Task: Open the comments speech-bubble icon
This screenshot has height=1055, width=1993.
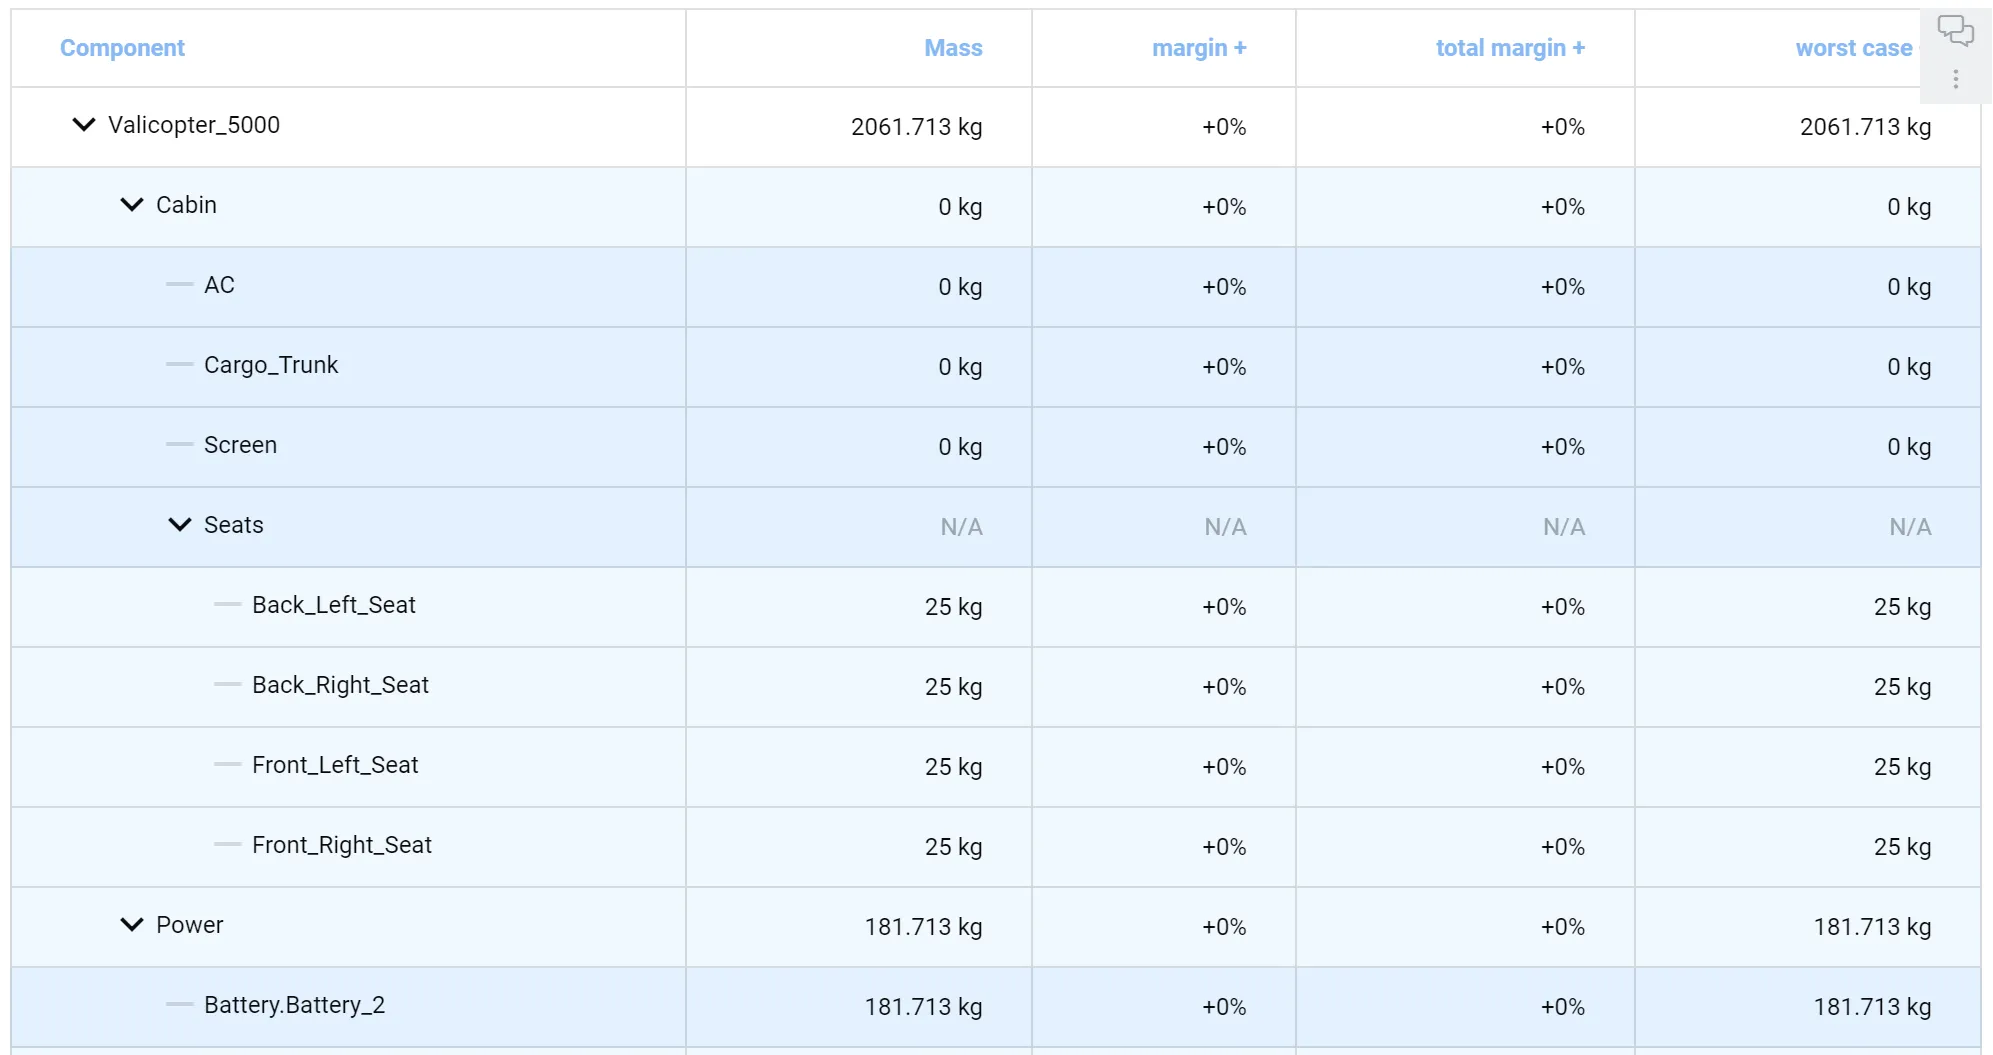Action: pyautogui.click(x=1955, y=31)
